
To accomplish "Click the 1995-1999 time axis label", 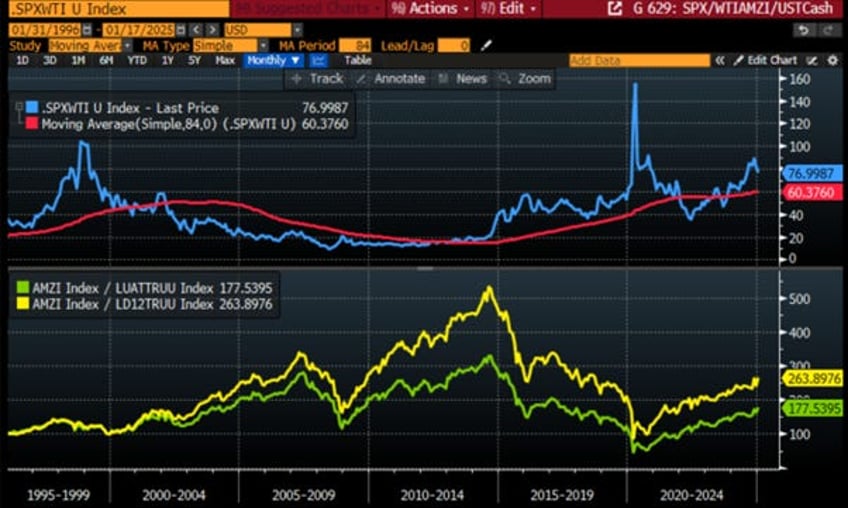I will (58, 494).
